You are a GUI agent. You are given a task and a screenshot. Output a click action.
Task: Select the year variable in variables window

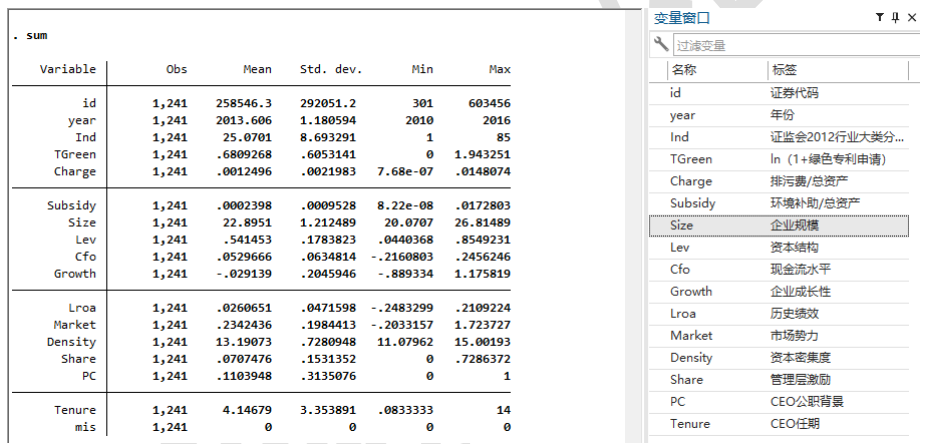pyautogui.click(x=779, y=115)
